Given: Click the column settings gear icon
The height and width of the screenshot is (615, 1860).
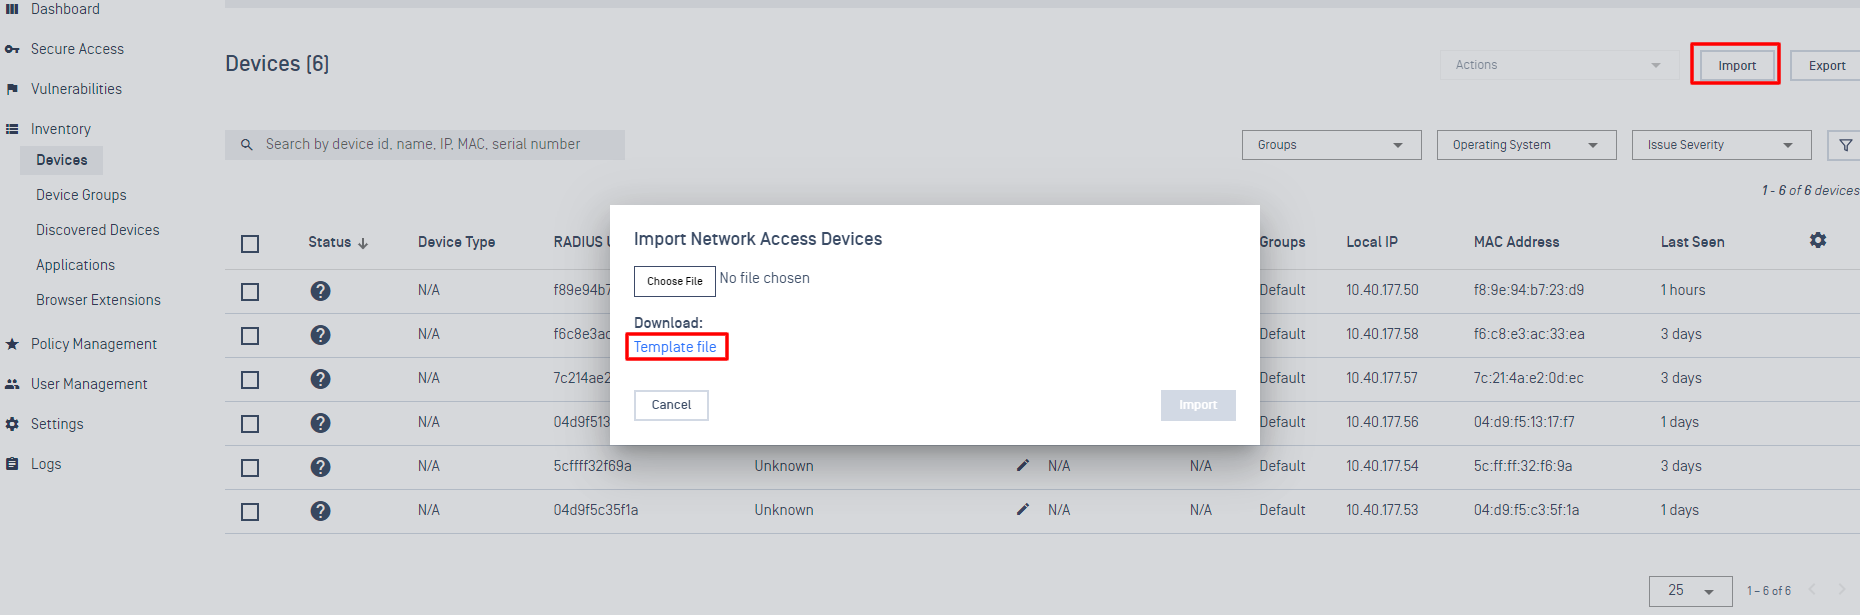Looking at the screenshot, I should tap(1818, 240).
